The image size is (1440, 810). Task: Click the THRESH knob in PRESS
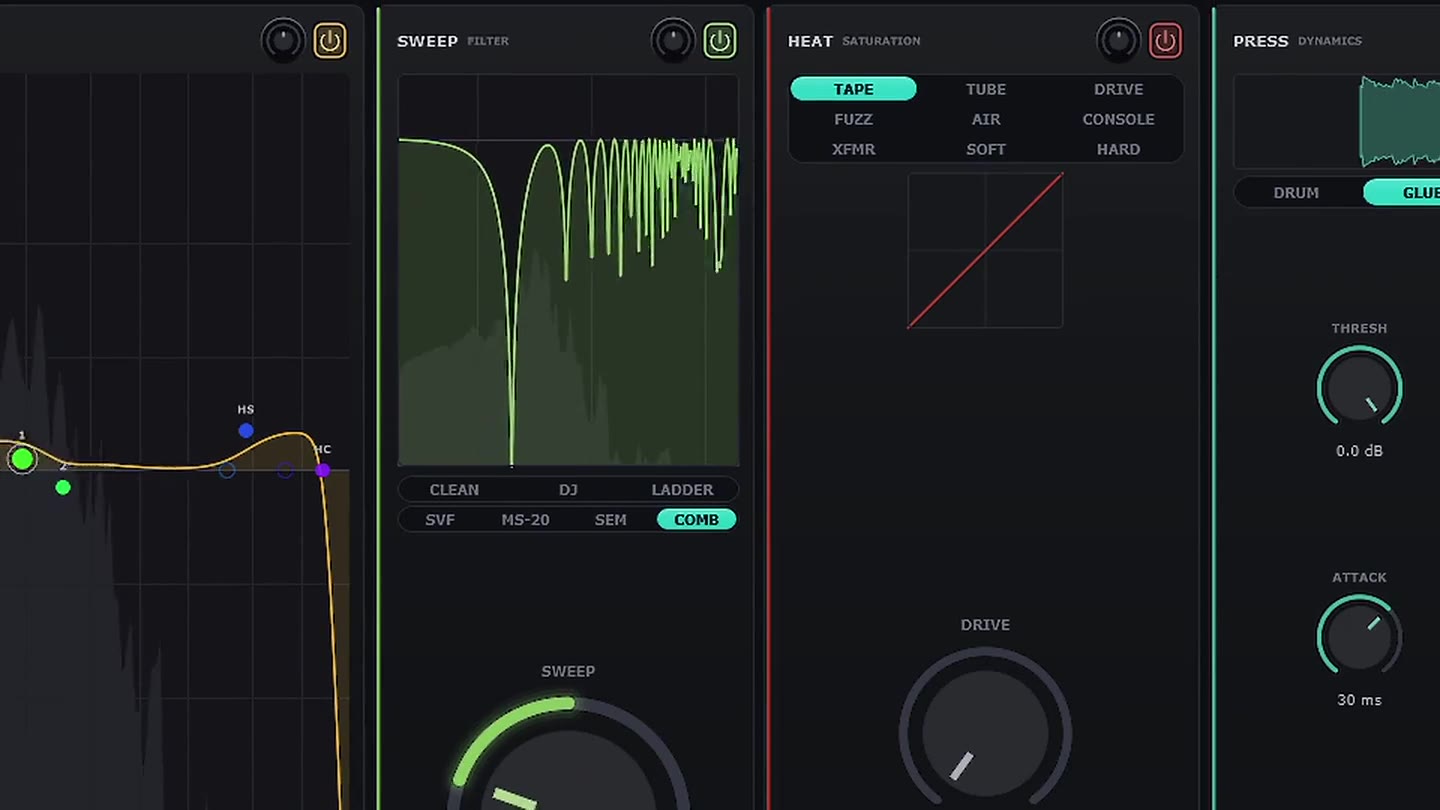coord(1359,388)
